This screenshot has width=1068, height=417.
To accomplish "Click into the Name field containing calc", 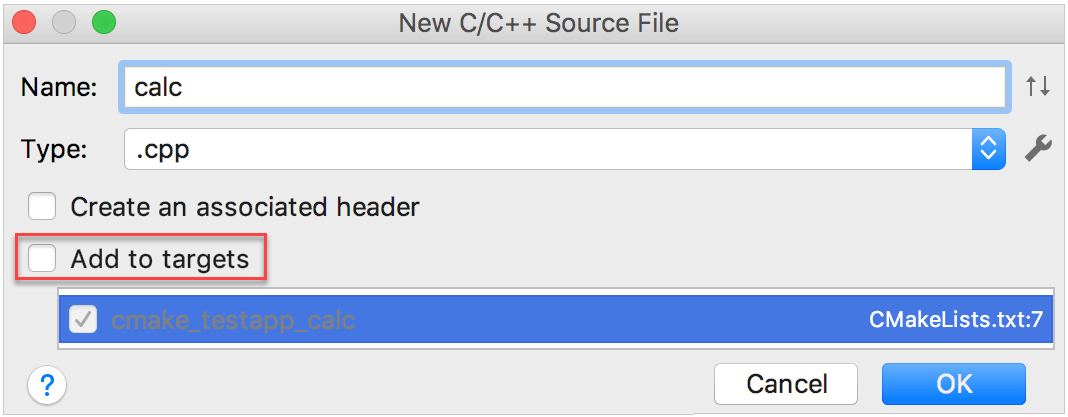I will (563, 87).
